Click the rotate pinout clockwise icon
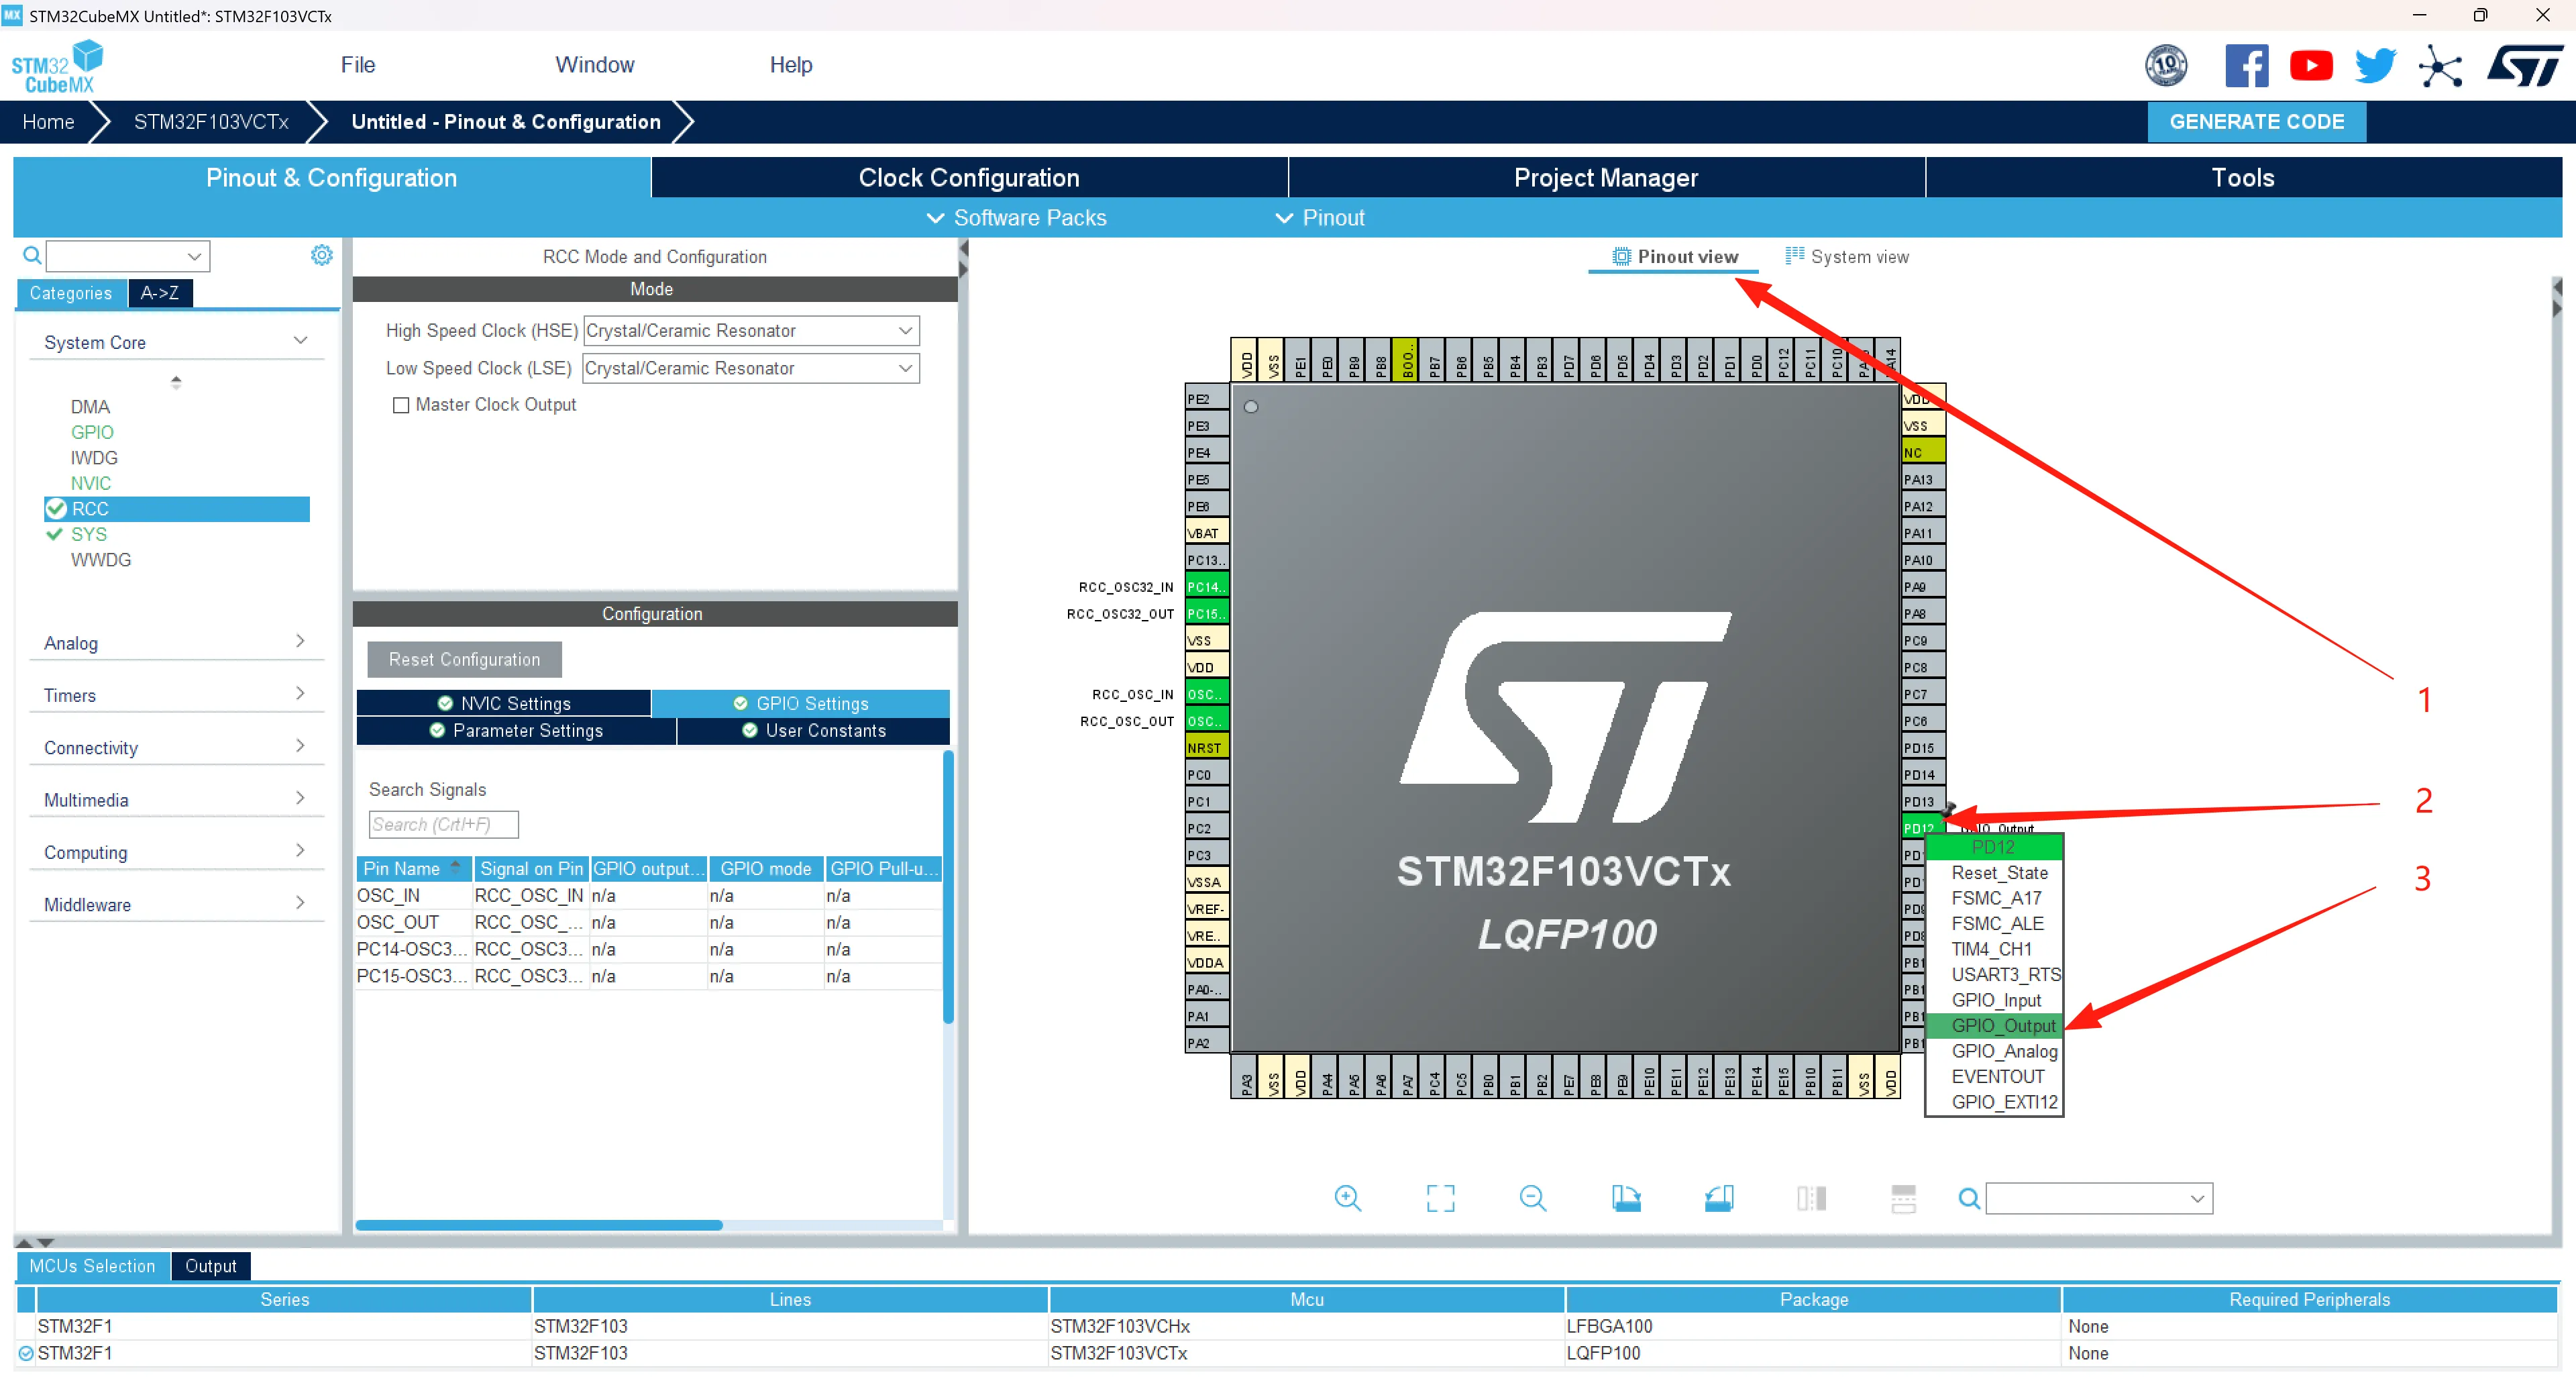Image resolution: width=2576 pixels, height=1385 pixels. [x=1626, y=1198]
